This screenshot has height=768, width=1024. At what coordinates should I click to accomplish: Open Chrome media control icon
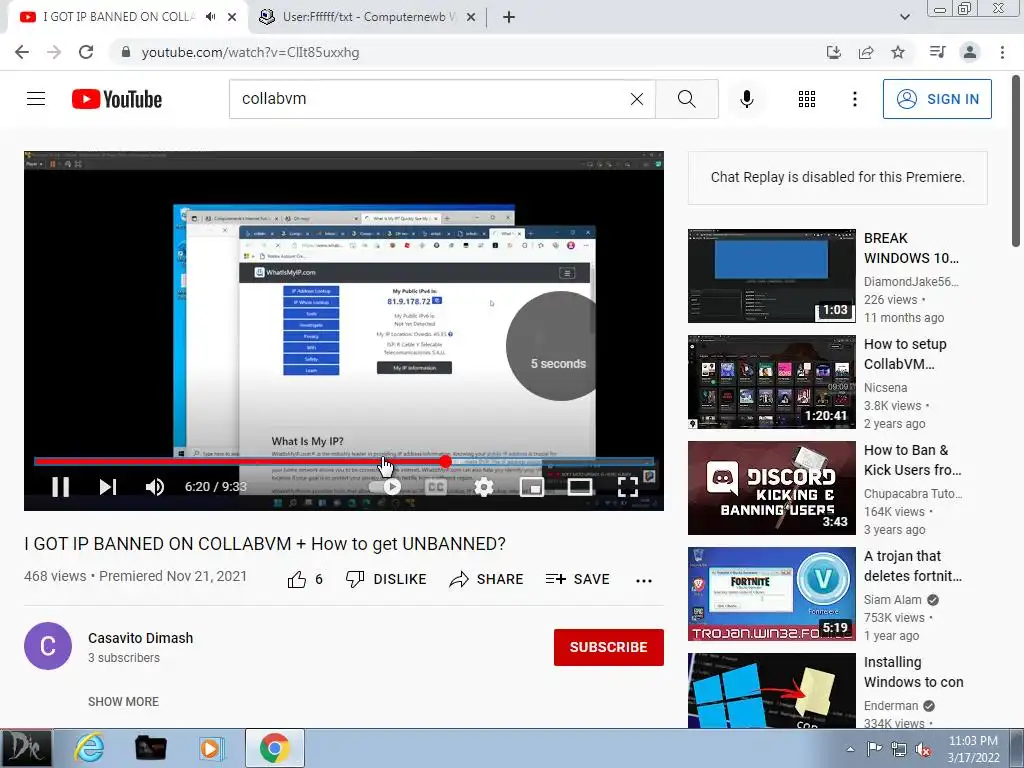(937, 52)
